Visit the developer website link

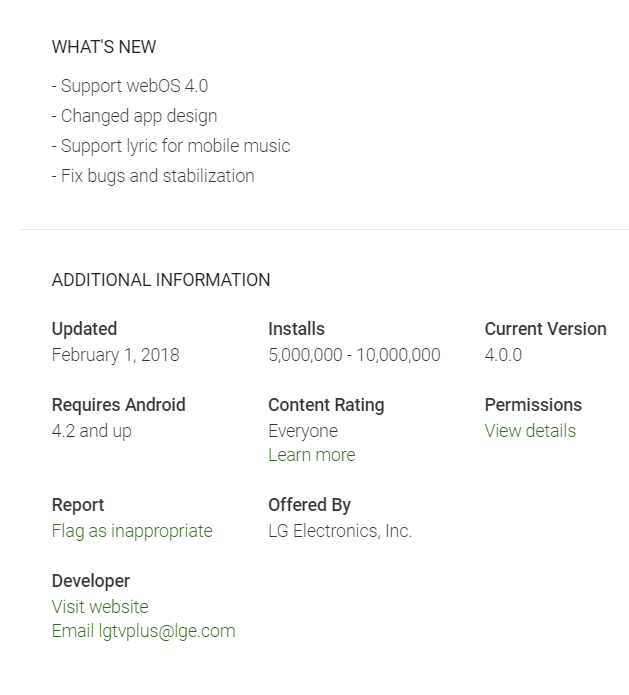pyautogui.click(x=100, y=607)
